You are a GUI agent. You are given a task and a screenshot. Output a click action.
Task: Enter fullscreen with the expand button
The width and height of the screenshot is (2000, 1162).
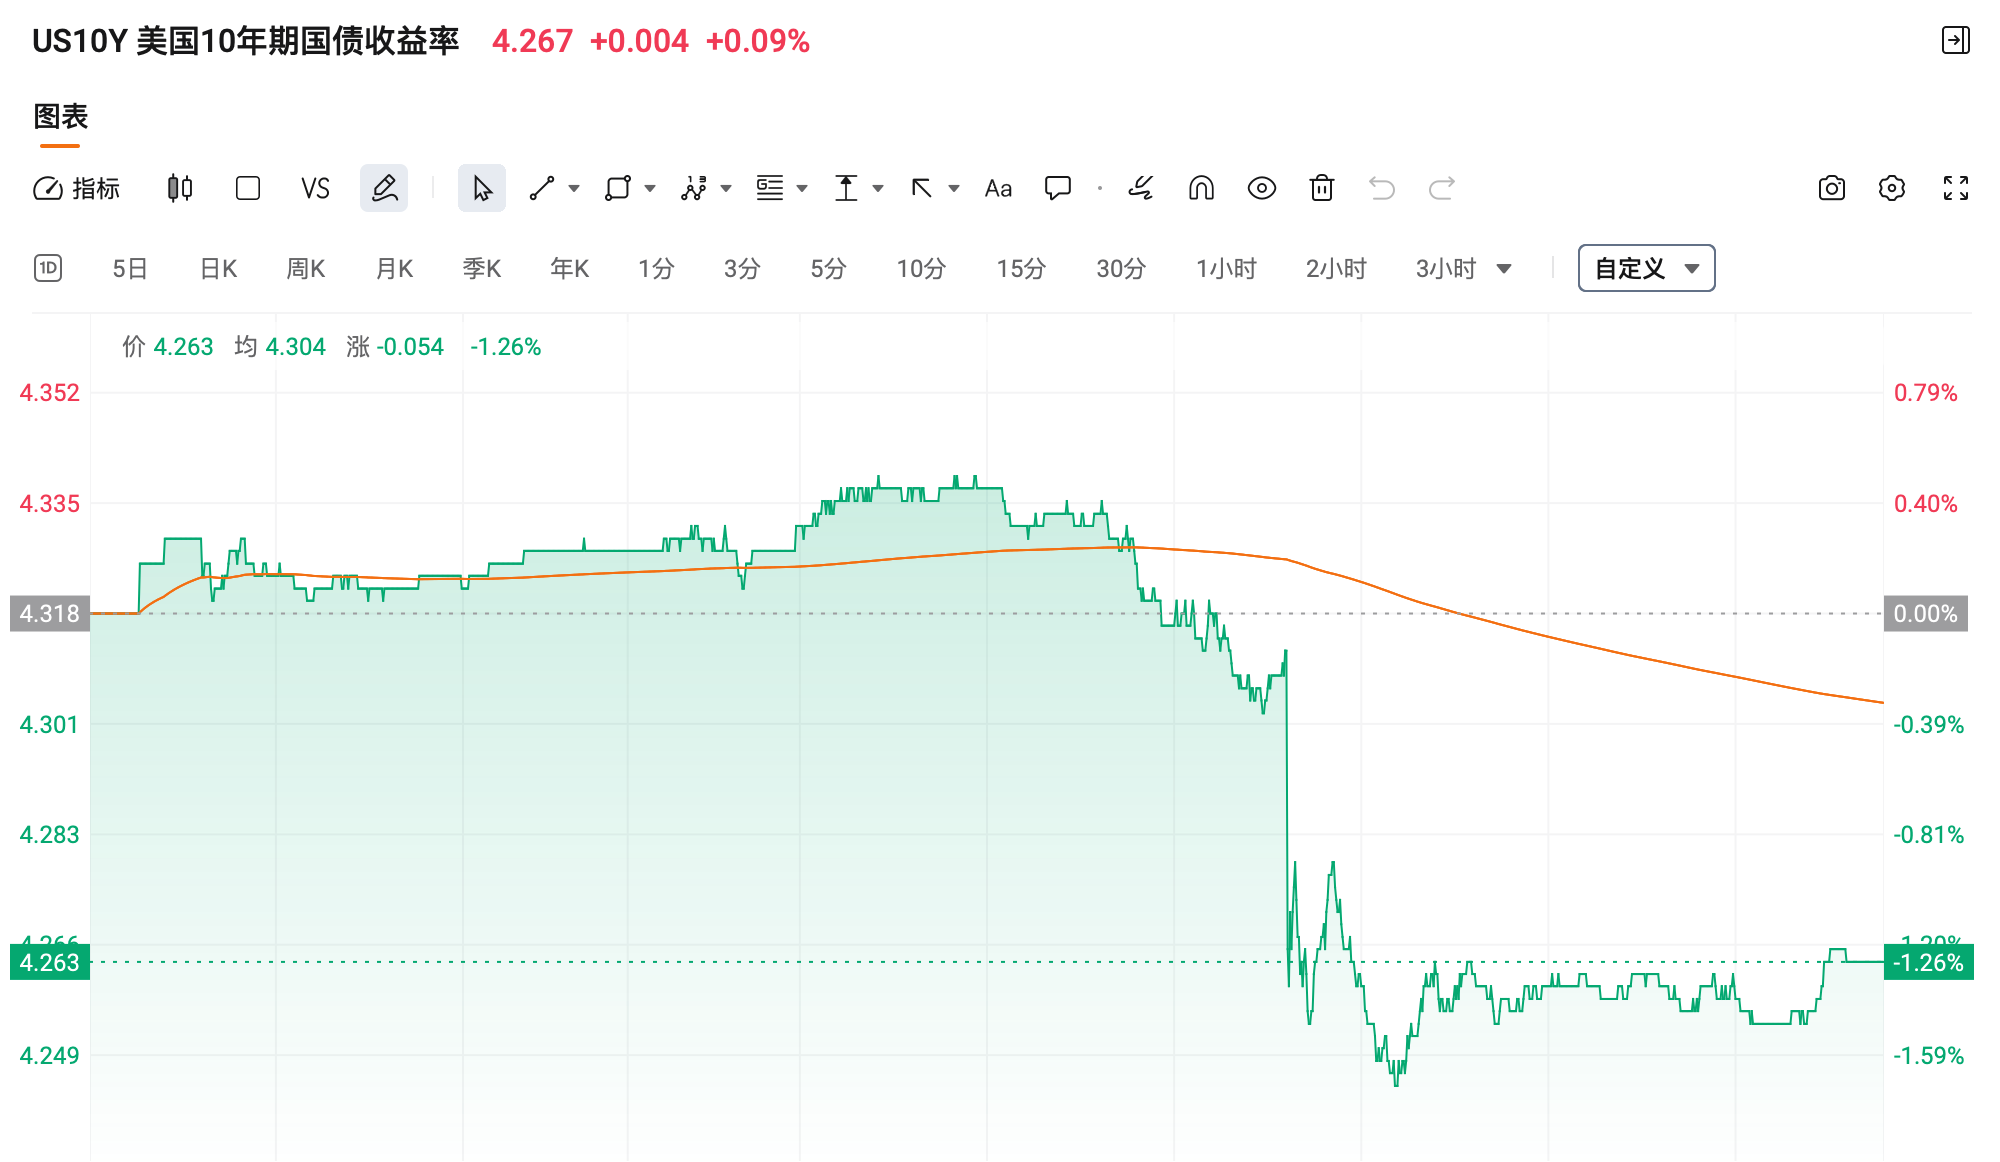click(1955, 188)
